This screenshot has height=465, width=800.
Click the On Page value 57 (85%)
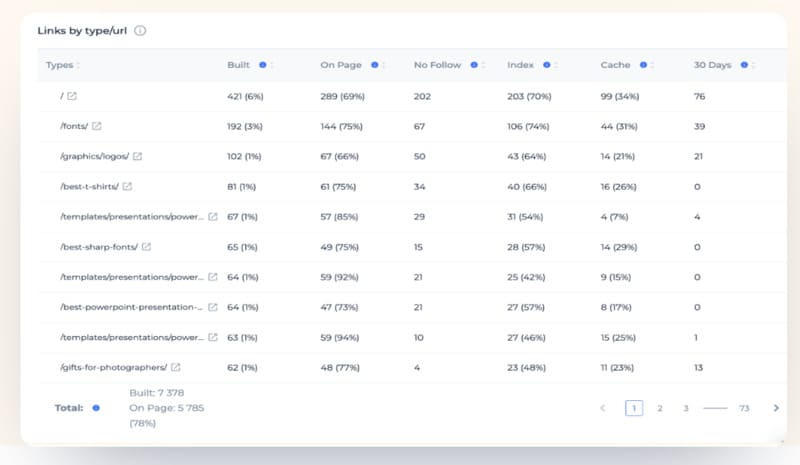pos(339,216)
